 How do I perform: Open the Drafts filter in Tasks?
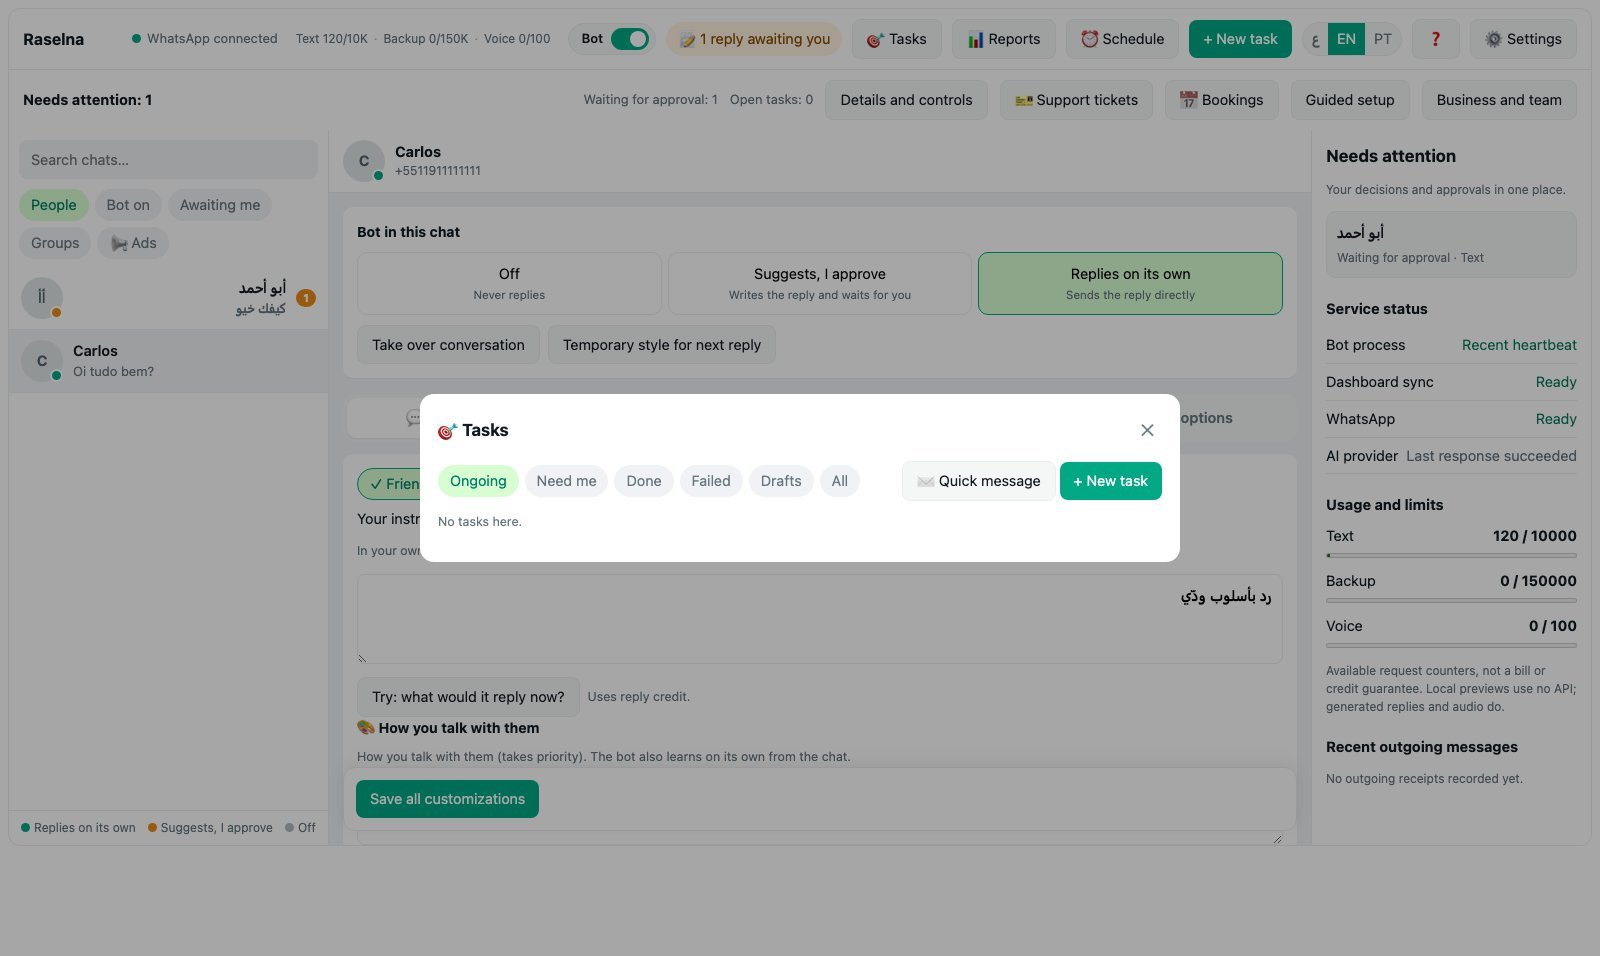781,481
